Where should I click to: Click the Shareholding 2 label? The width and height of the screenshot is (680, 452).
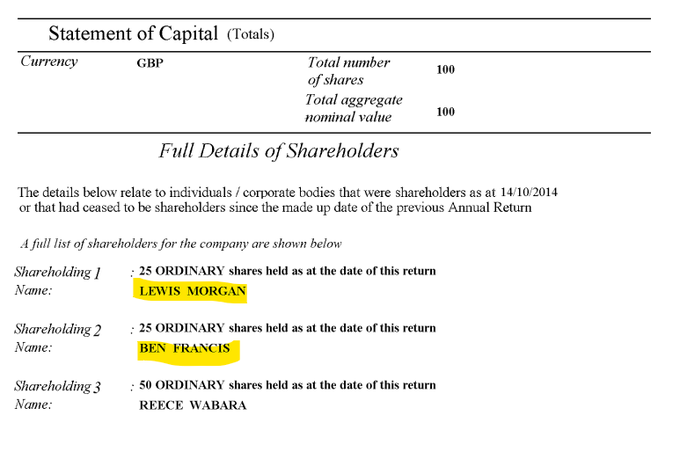(x=58, y=329)
